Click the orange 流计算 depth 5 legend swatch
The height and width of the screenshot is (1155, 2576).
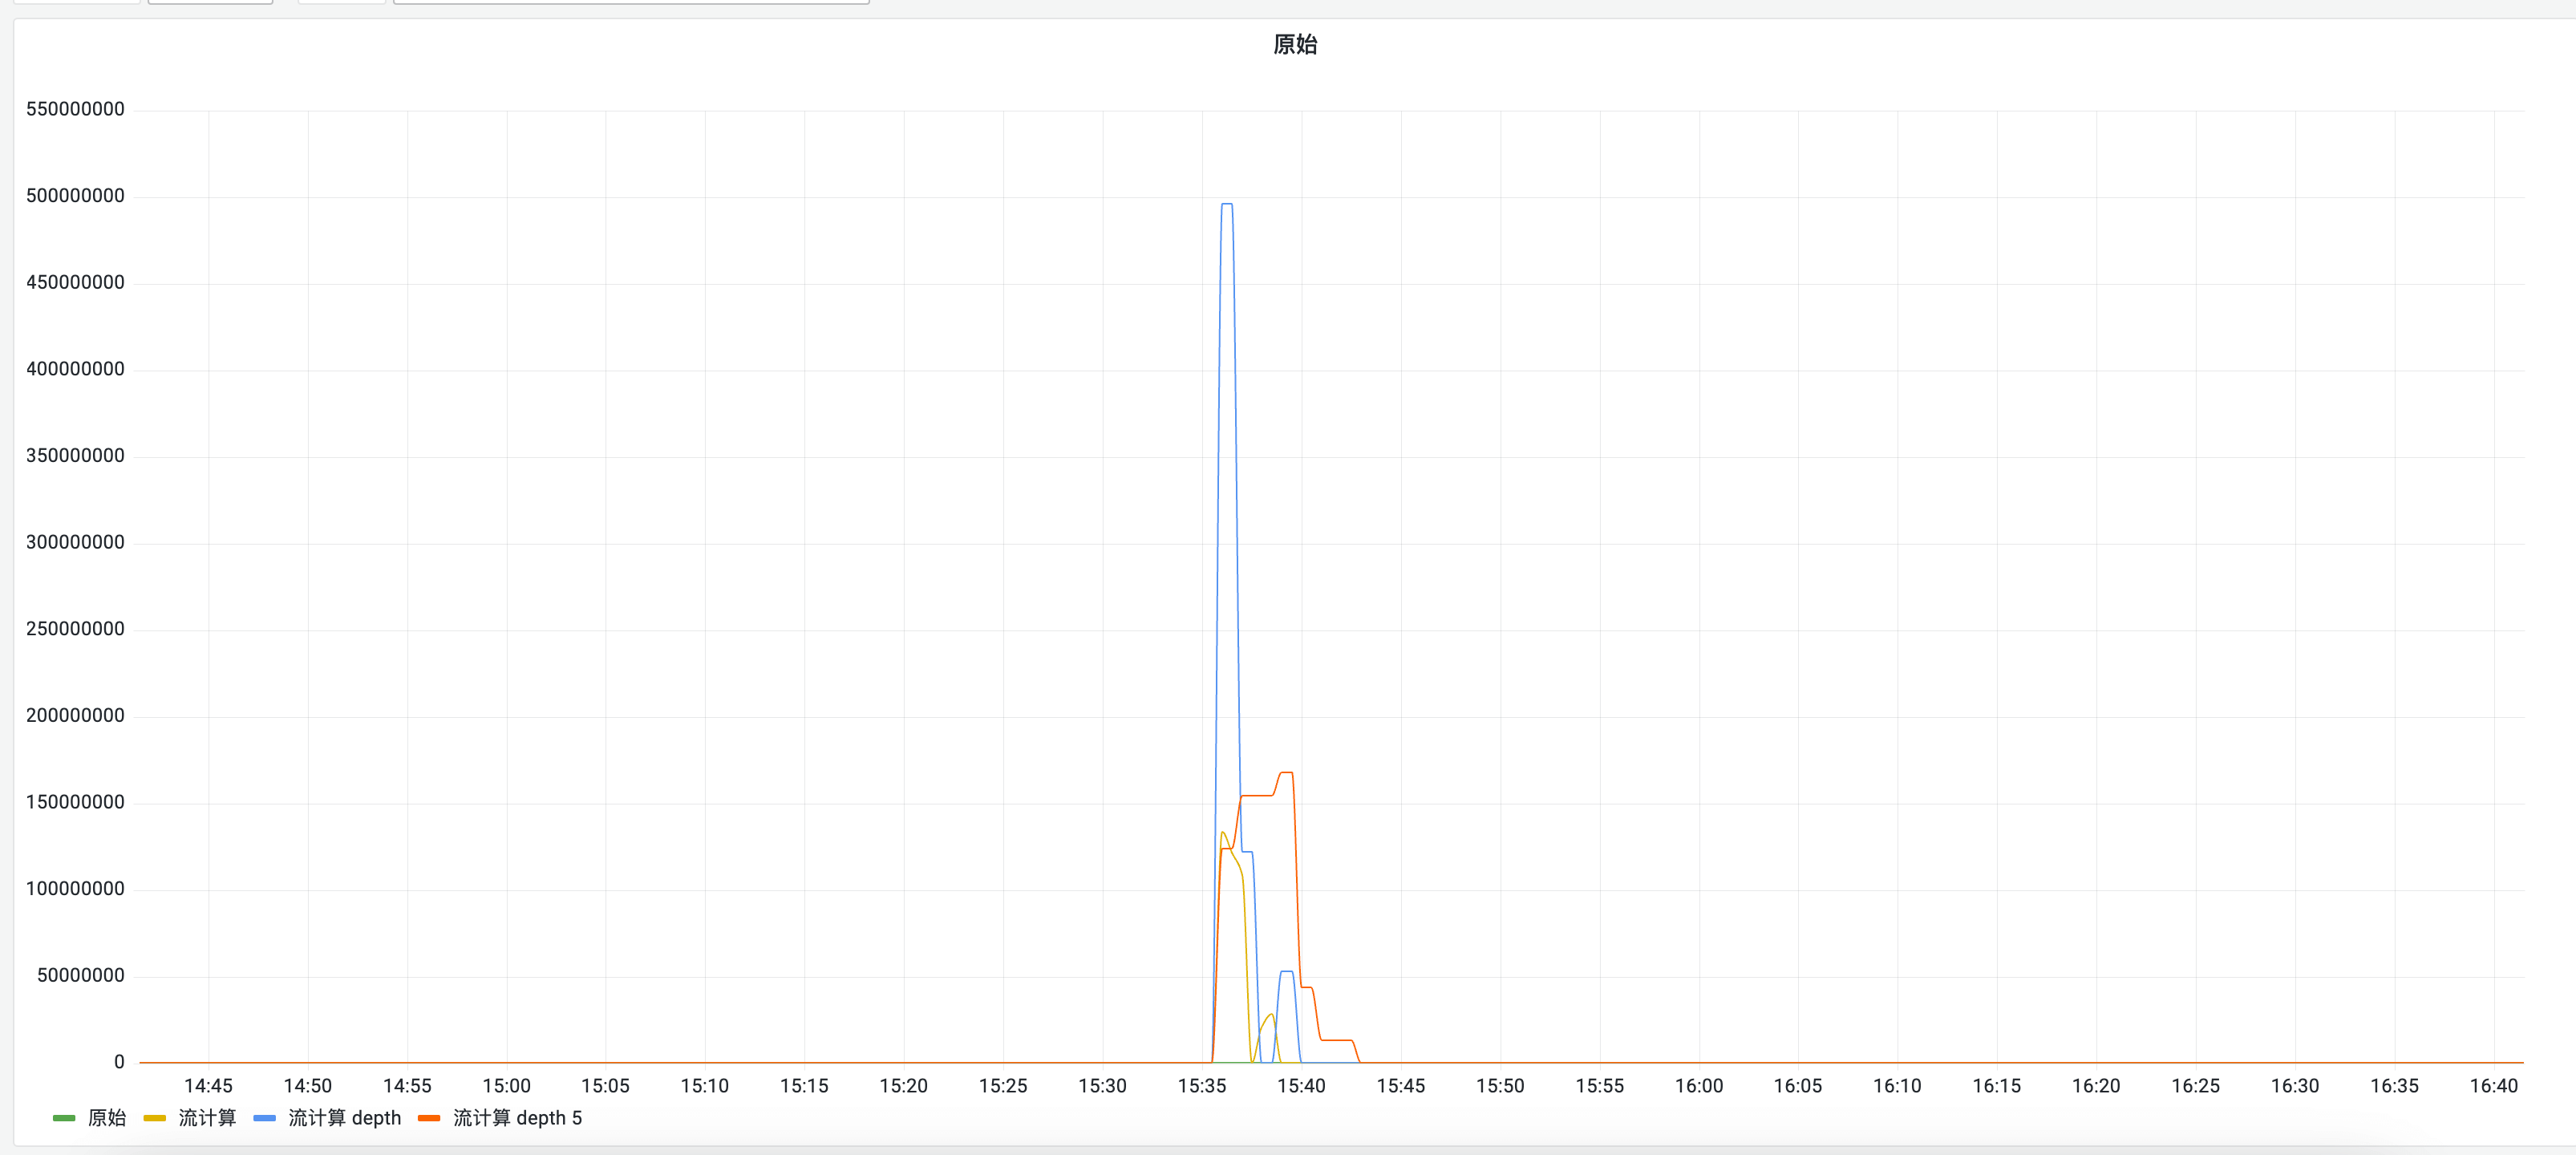429,1118
